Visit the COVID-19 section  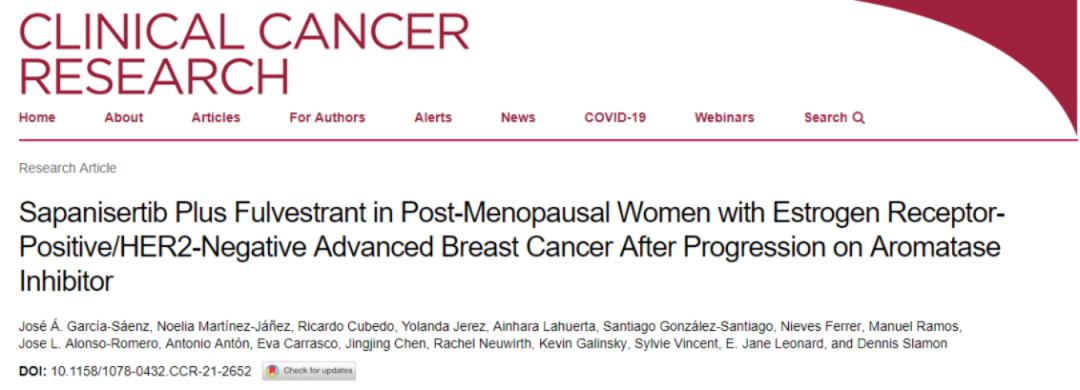615,117
